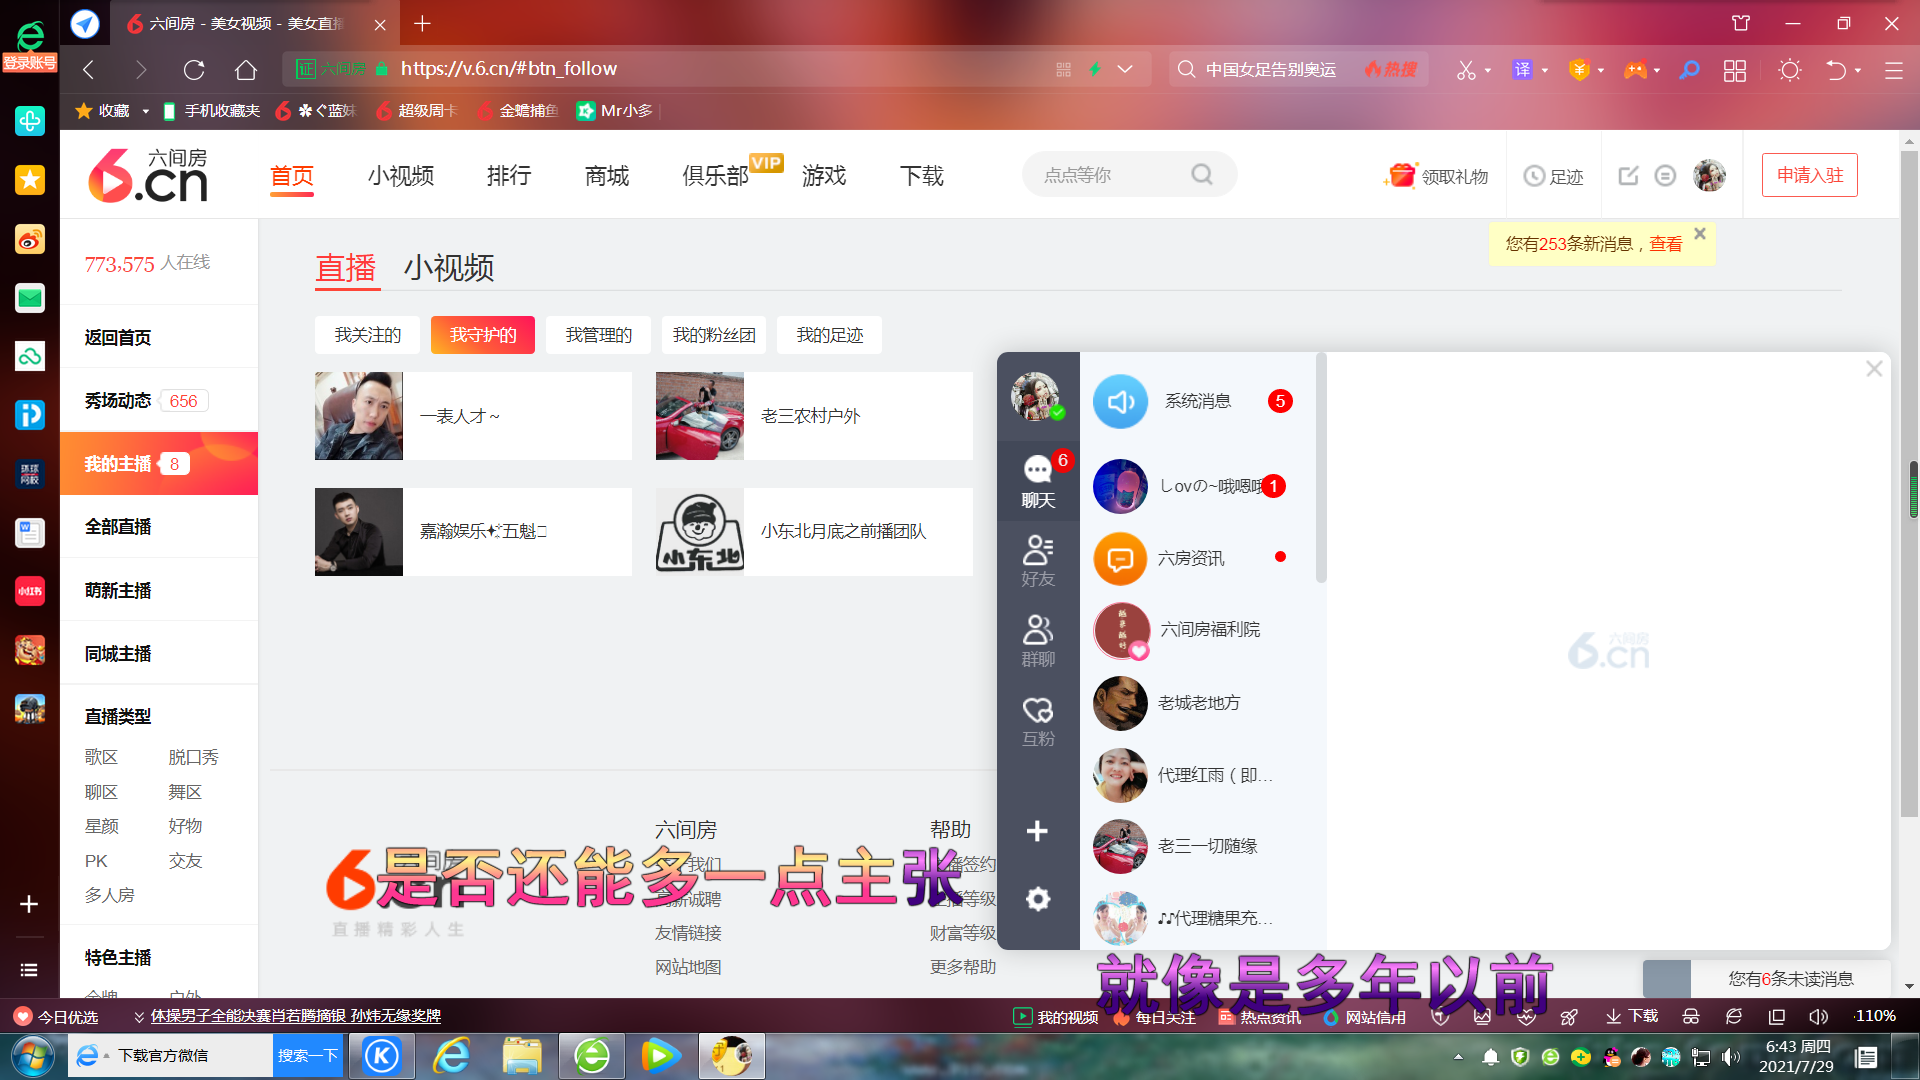Go to browser home page icon
Screen dimensions: 1920x1080
[x=246, y=69]
